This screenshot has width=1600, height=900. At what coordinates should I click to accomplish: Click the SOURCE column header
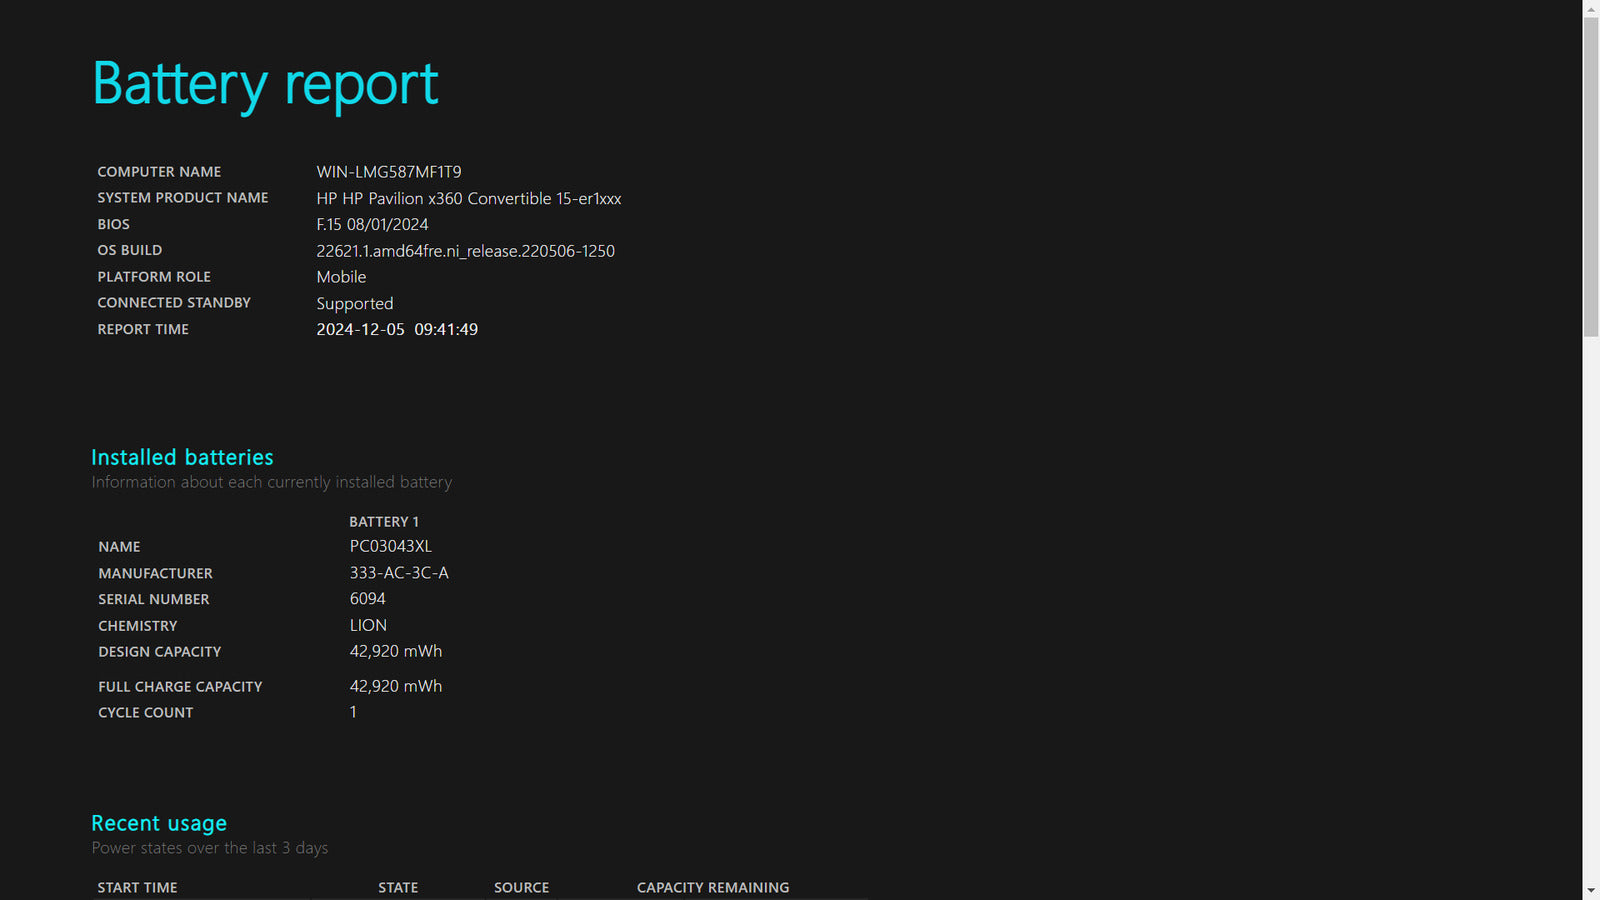(521, 888)
